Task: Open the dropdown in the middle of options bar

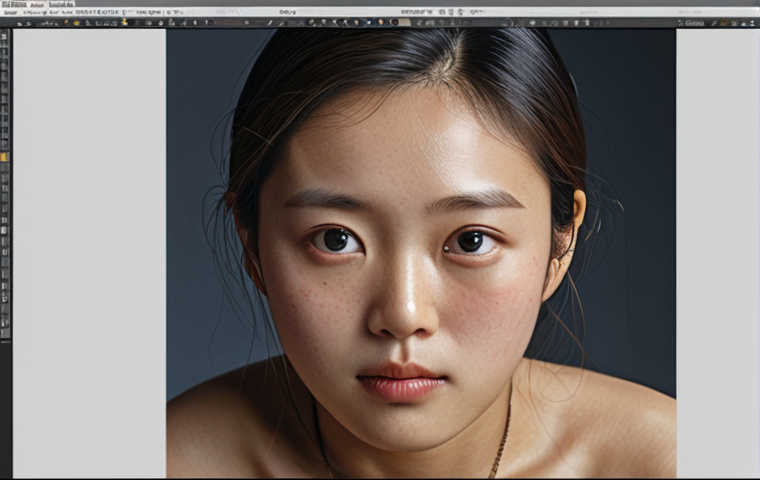Action: coord(288,12)
